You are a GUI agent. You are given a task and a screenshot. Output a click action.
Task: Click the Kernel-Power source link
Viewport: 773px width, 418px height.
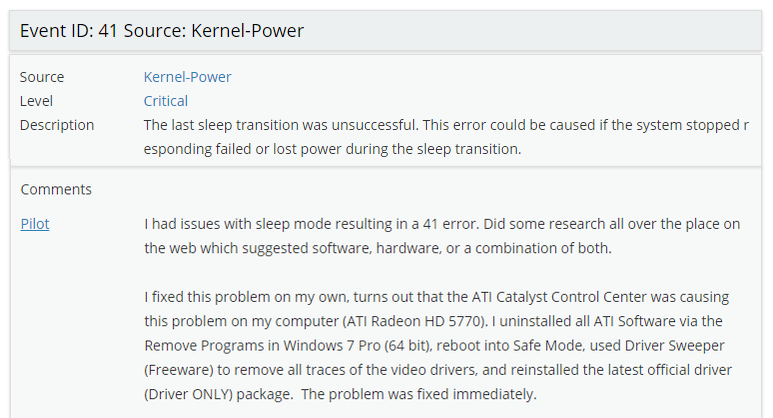pyautogui.click(x=187, y=77)
